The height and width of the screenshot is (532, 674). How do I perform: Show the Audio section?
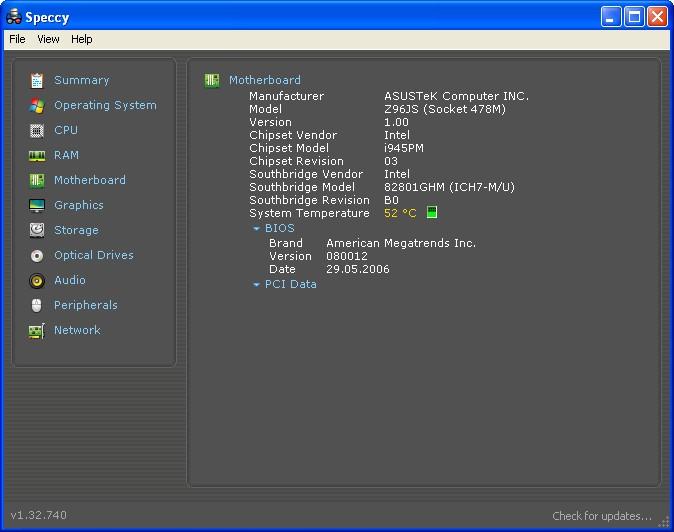[70, 280]
